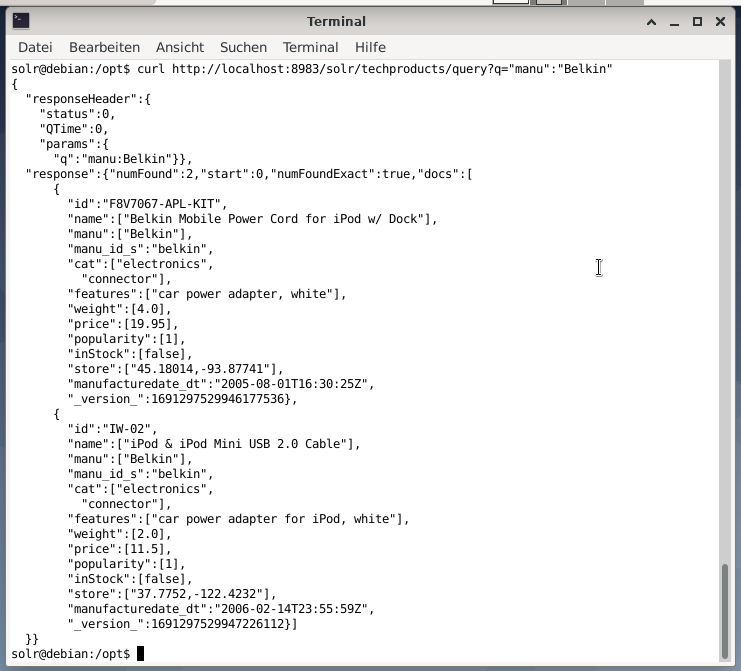Click the id "F8V7067-APL-KIT" line
Screen dimensions: 741x671
147,204
